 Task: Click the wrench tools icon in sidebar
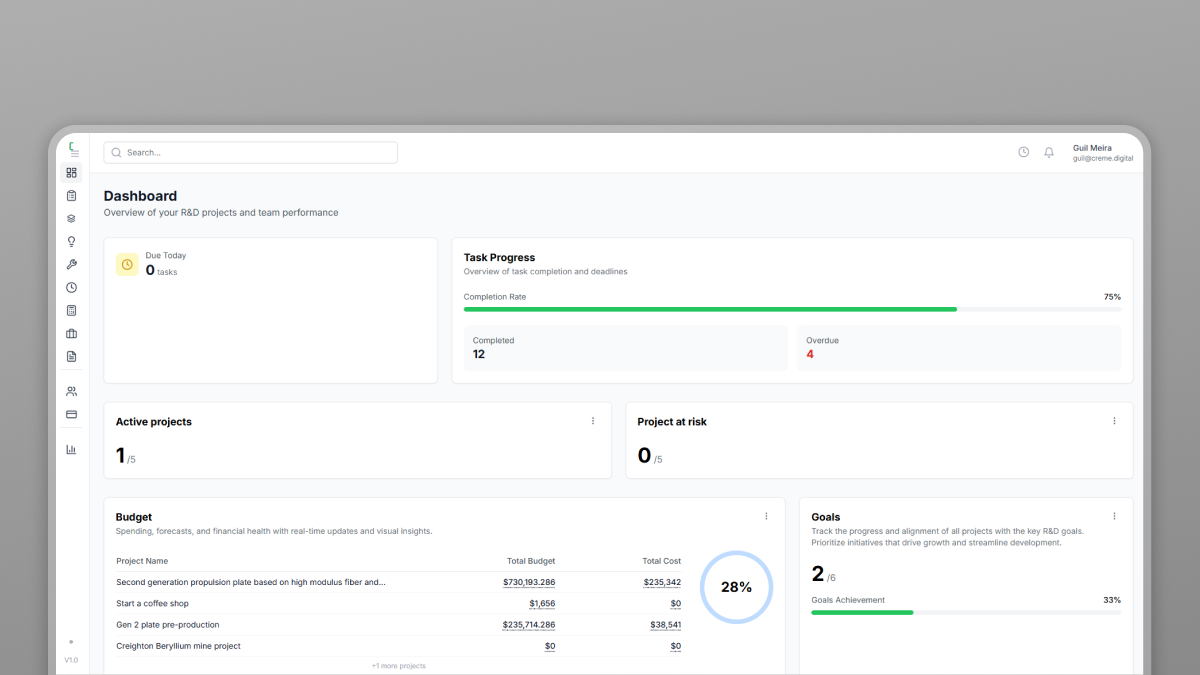coord(71,265)
